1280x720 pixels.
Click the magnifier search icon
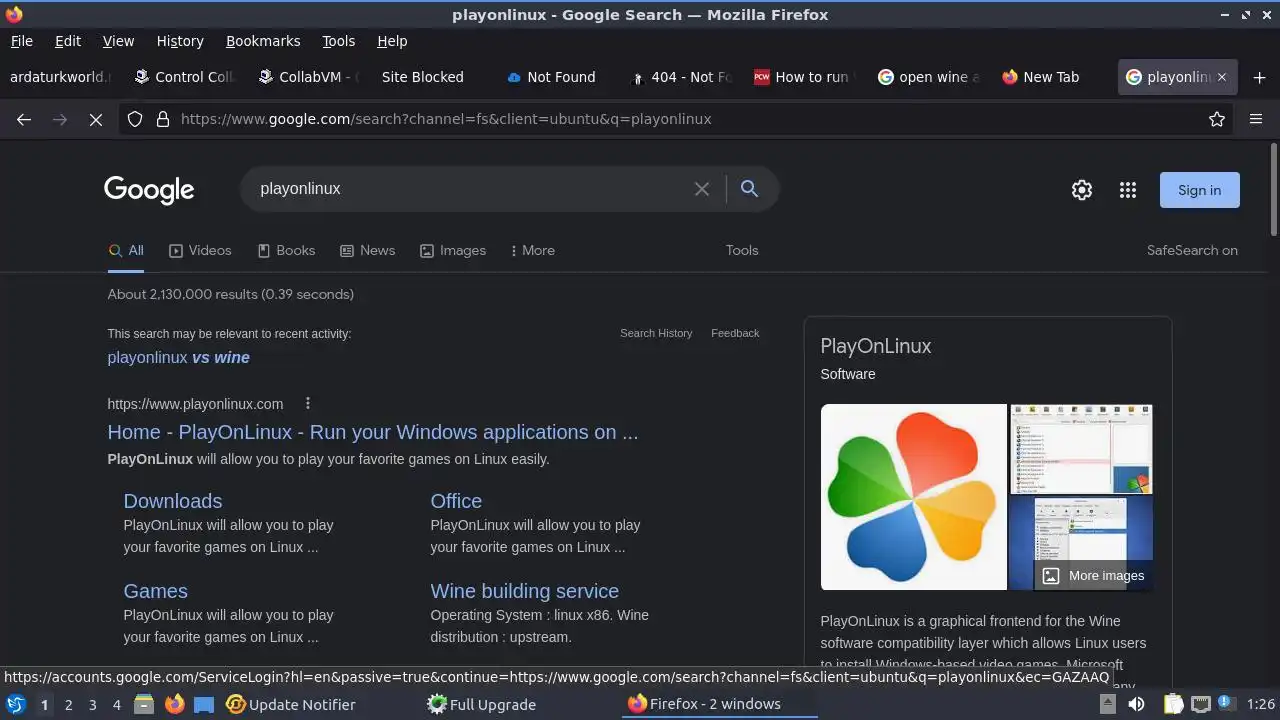[749, 189]
